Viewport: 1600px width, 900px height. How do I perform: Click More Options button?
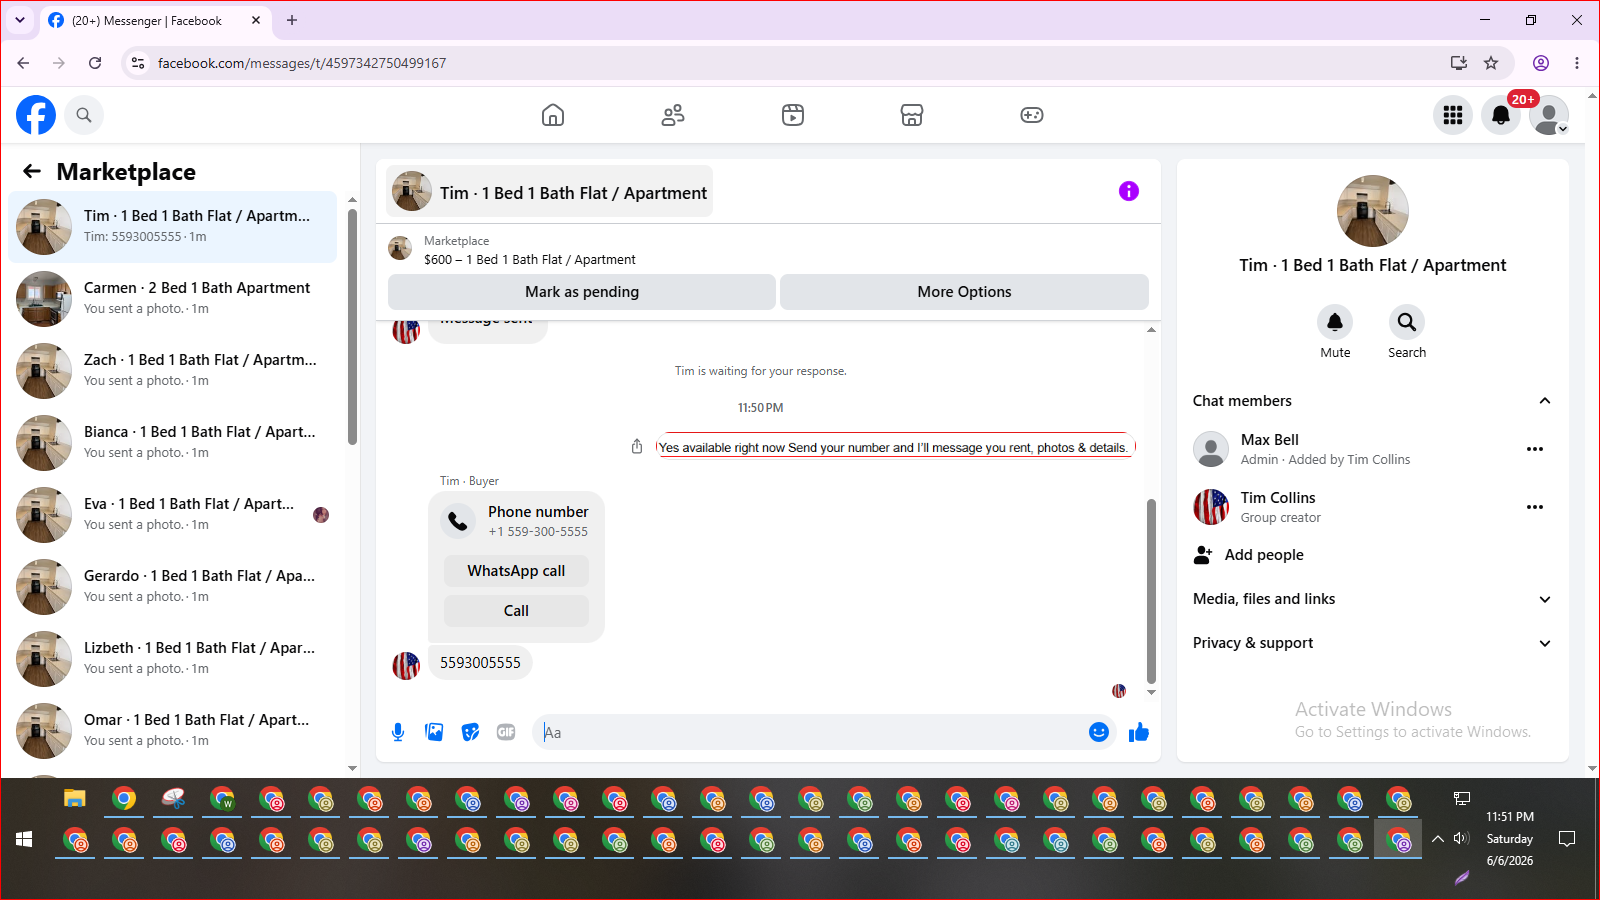pos(964,292)
